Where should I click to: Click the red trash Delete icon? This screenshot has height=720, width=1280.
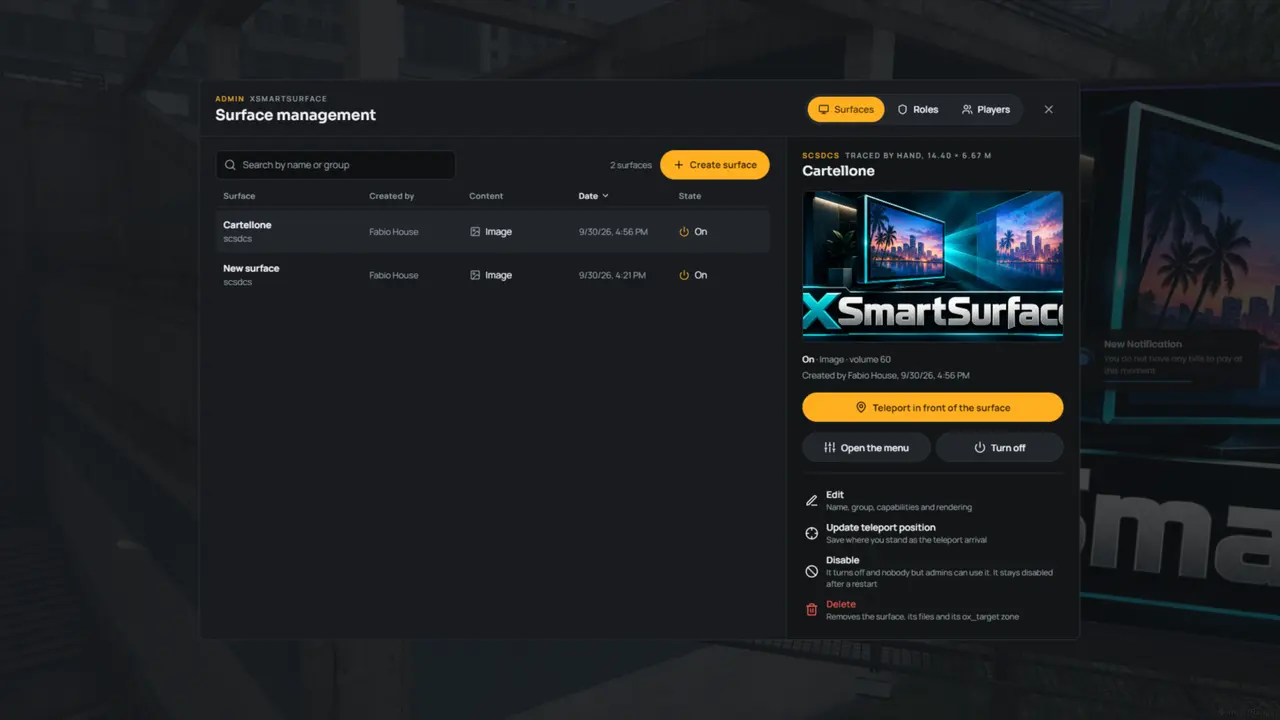pos(812,609)
